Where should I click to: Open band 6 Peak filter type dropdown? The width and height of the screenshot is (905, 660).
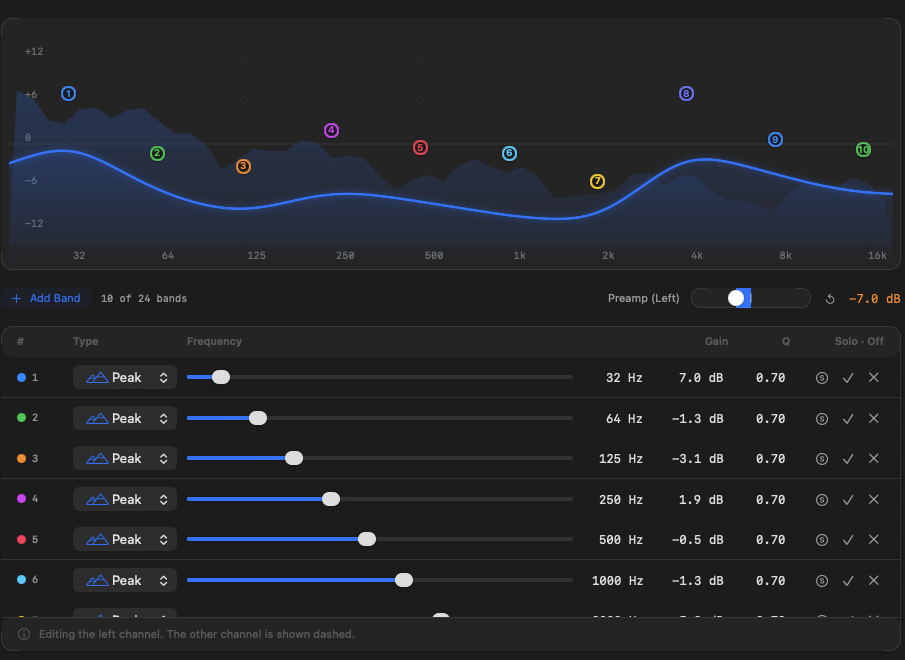125,580
